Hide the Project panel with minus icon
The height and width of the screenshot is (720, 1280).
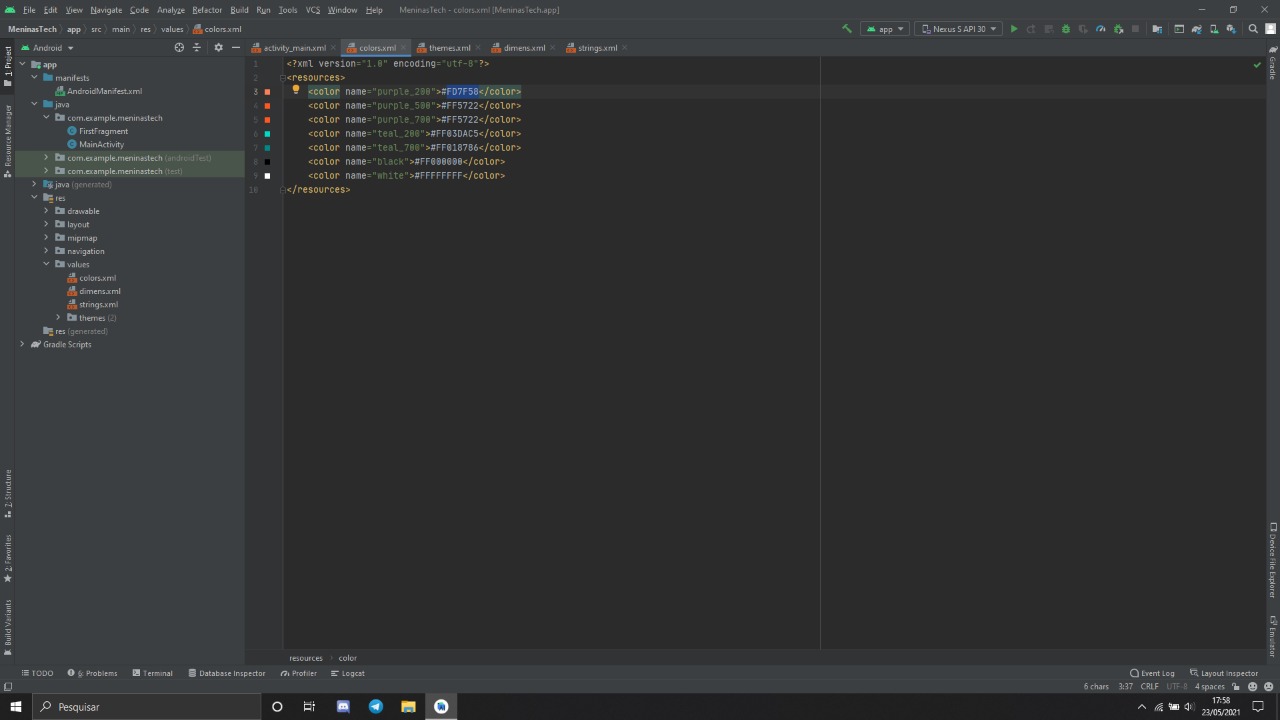236,47
